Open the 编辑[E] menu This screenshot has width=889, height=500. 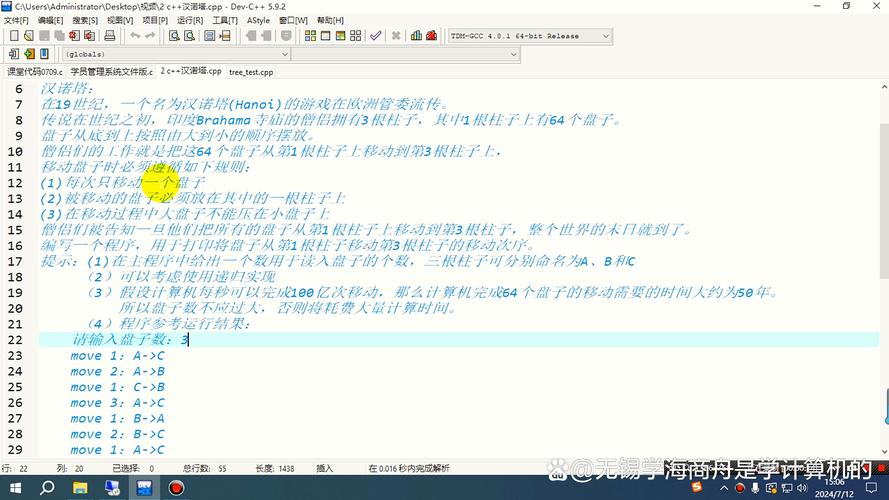tap(50, 20)
